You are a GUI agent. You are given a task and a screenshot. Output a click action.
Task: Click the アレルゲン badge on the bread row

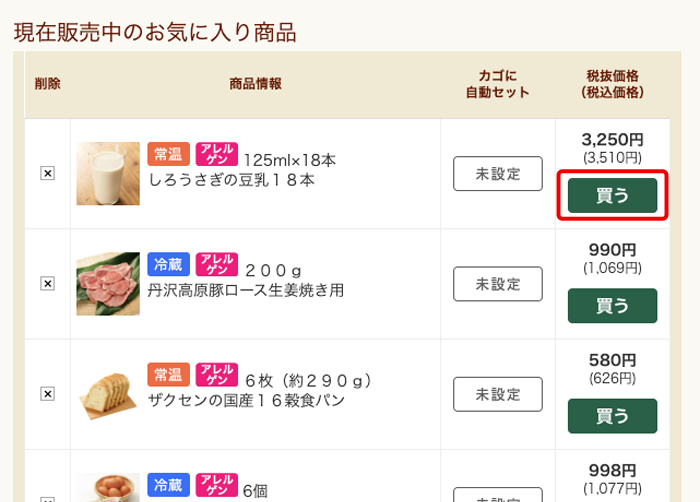pos(216,374)
